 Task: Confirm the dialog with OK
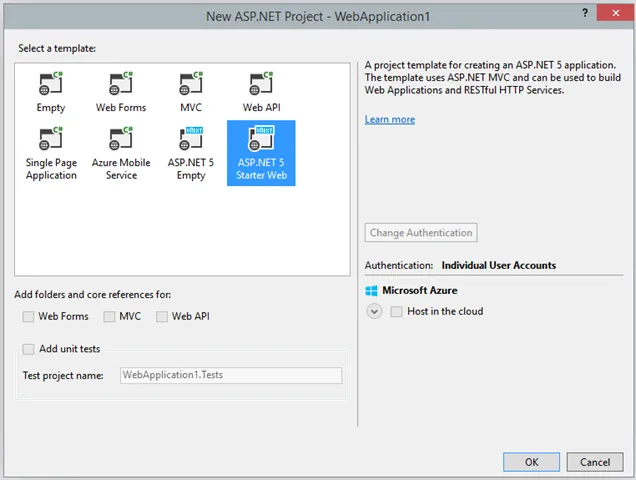point(531,462)
